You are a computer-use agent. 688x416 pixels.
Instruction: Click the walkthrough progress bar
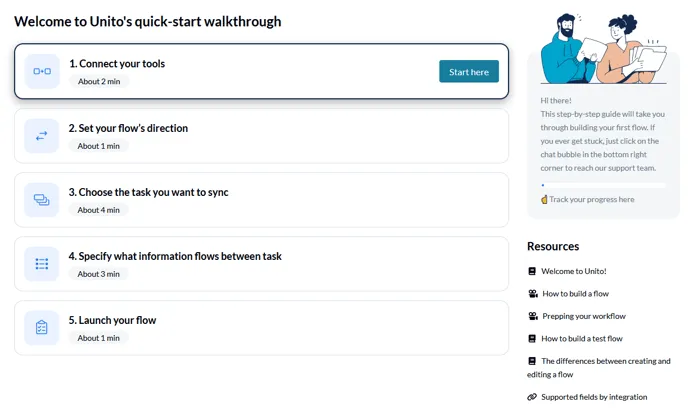click(602, 185)
